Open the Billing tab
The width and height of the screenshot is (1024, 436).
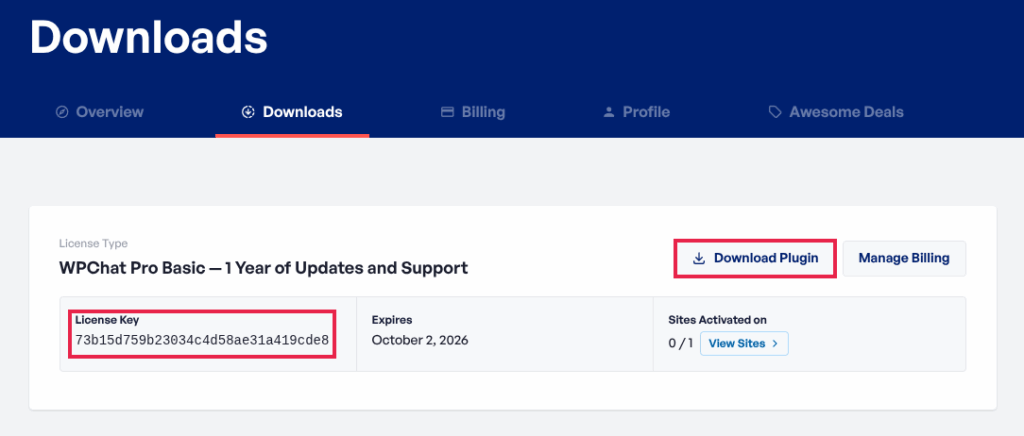click(483, 112)
